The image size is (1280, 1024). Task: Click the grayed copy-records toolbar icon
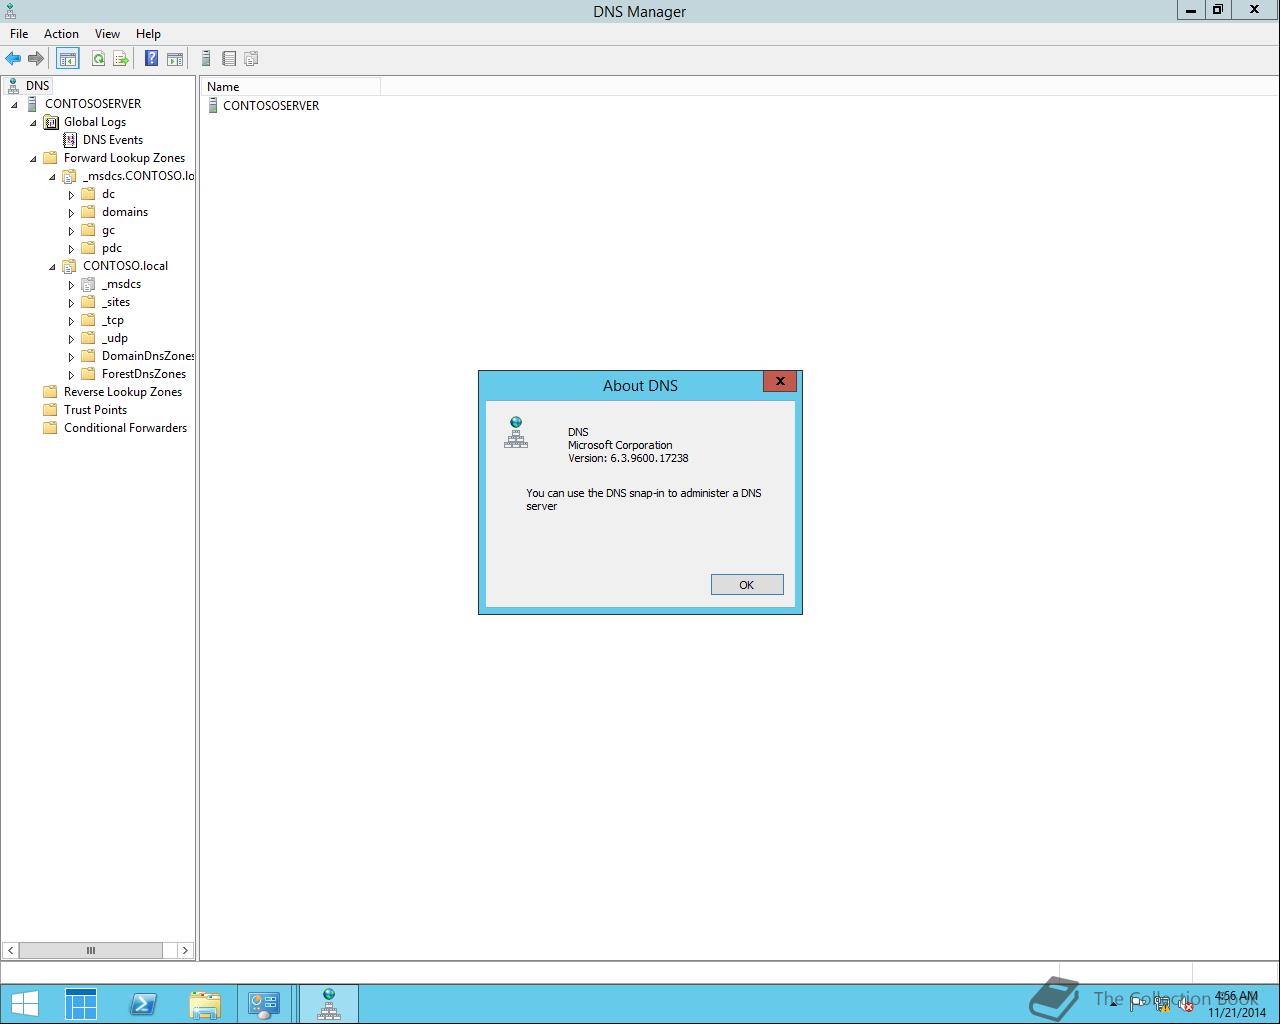251,59
